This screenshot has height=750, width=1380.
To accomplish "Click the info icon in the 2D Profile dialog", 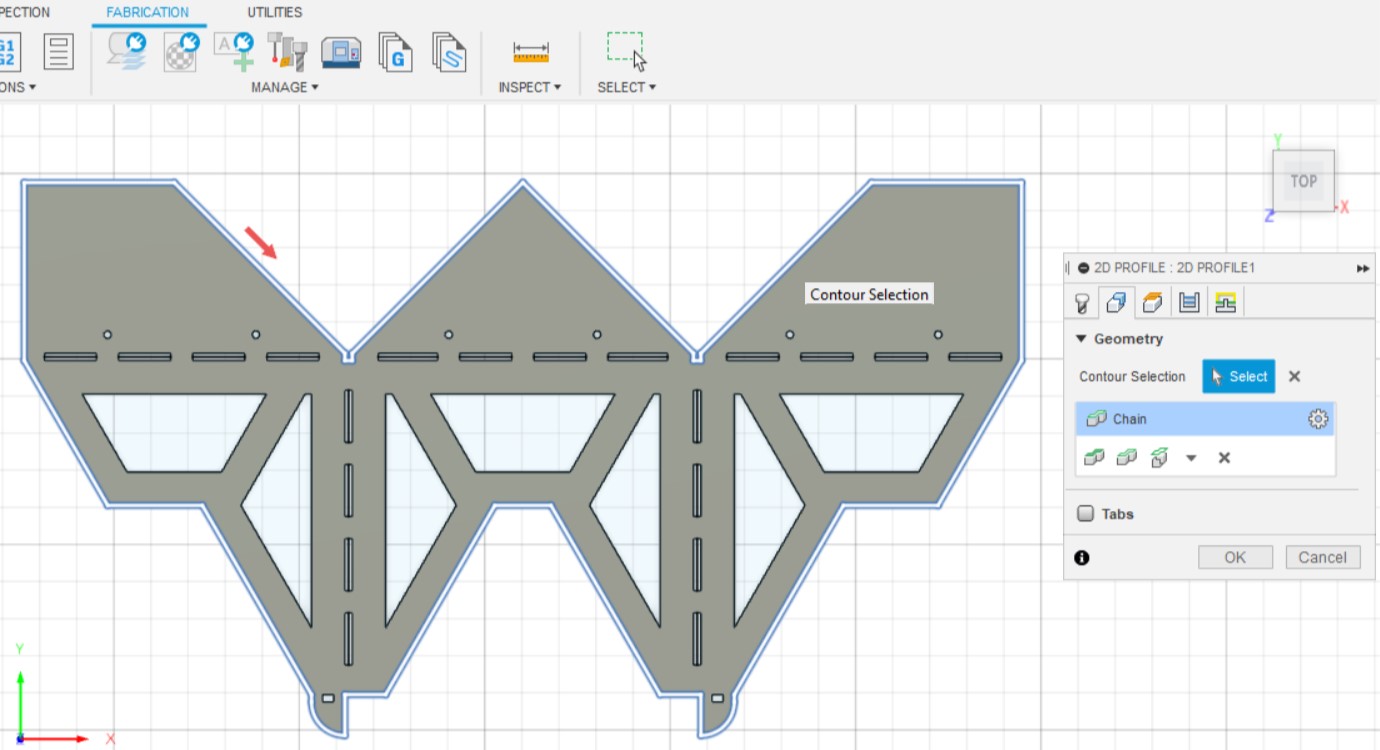I will tap(1081, 558).
